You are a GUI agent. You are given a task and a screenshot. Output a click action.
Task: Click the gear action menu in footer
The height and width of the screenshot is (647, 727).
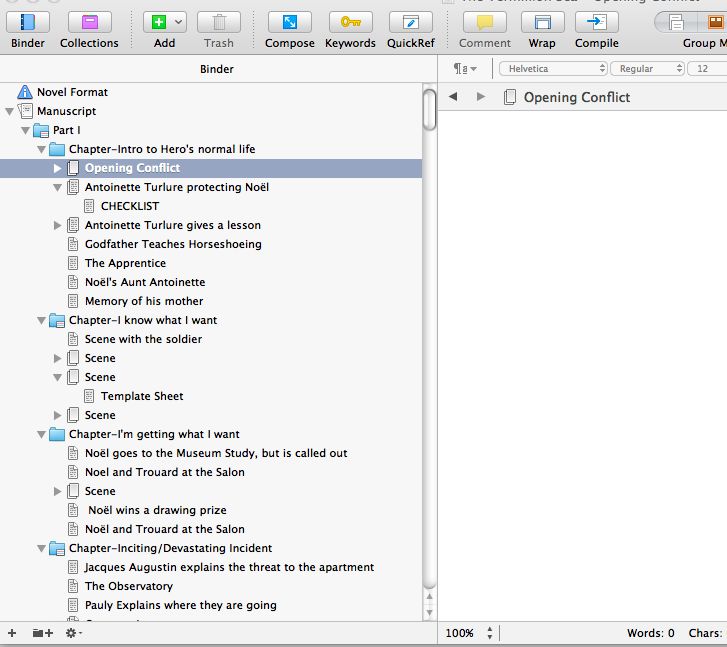(x=73, y=633)
